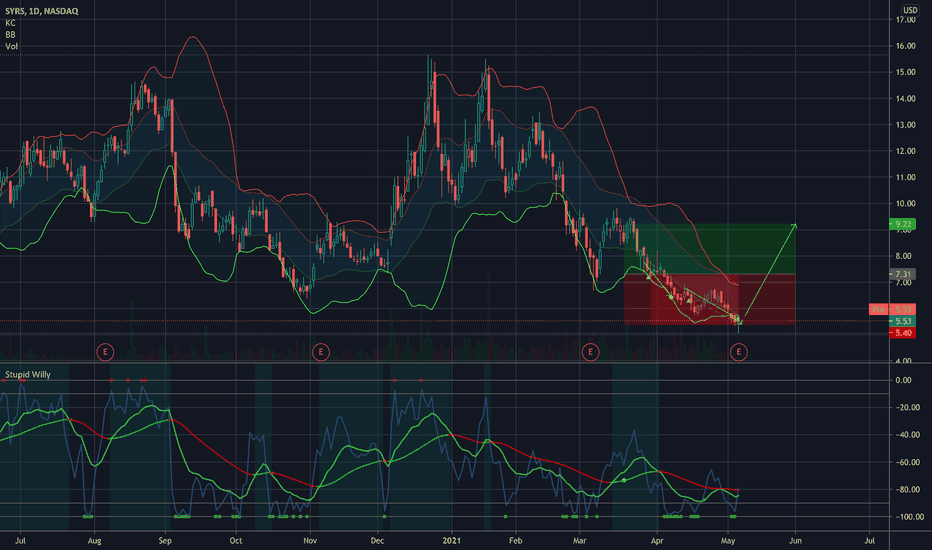Select the BB indicator legend
Screen dimensions: 932x550
pos(10,34)
